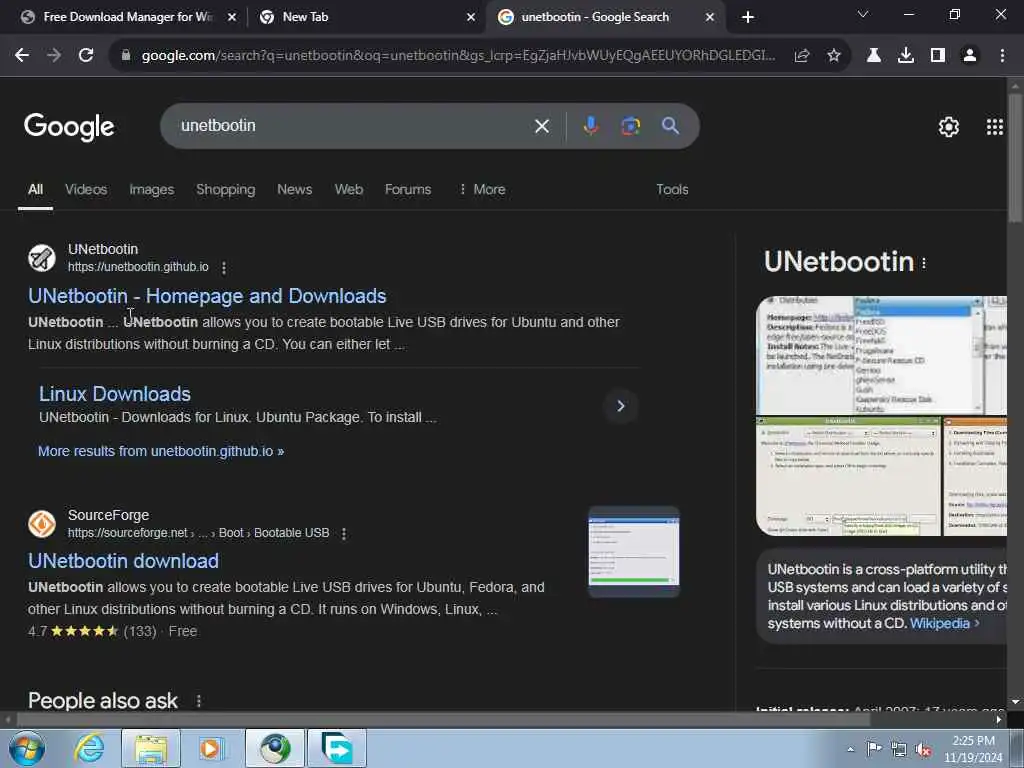
Task: Click the magnifier search button
Action: point(670,126)
